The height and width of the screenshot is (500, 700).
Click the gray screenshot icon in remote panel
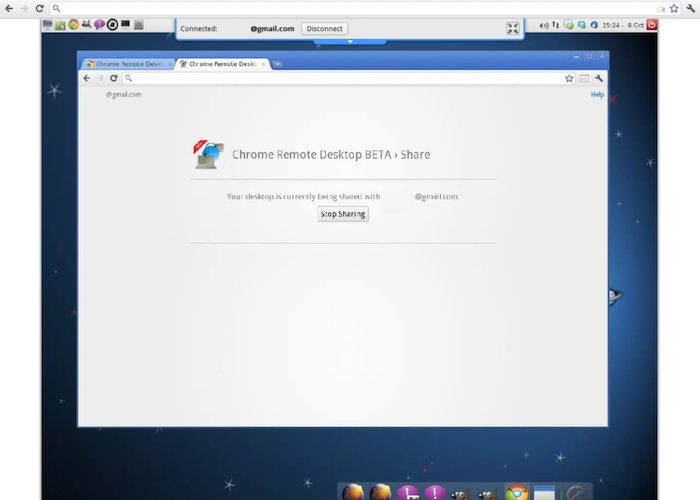pyautogui.click(x=139, y=25)
